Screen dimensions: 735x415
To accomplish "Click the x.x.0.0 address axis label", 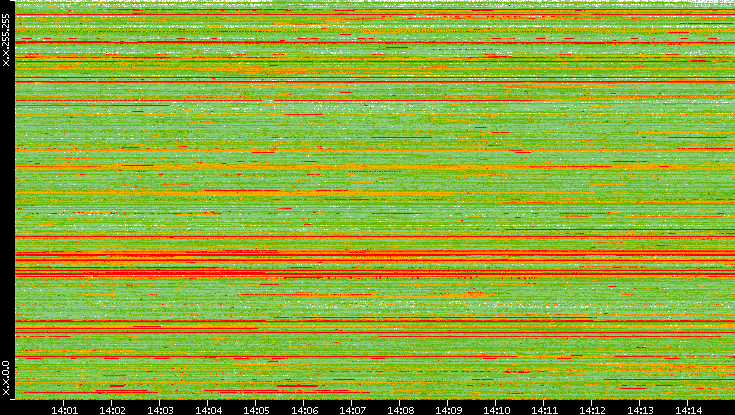I will pyautogui.click(x=6, y=378).
